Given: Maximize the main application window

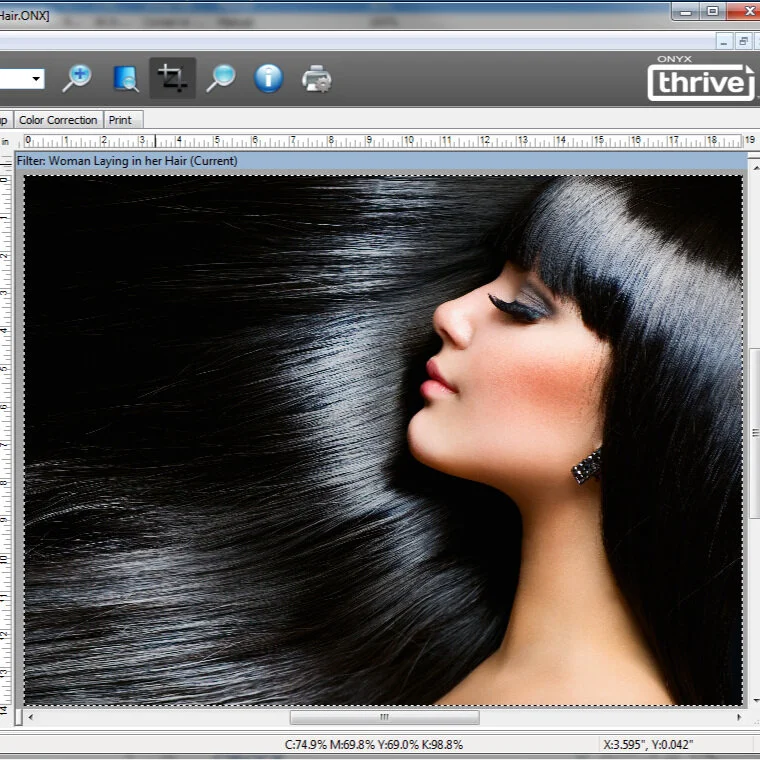Looking at the screenshot, I should tap(712, 12).
